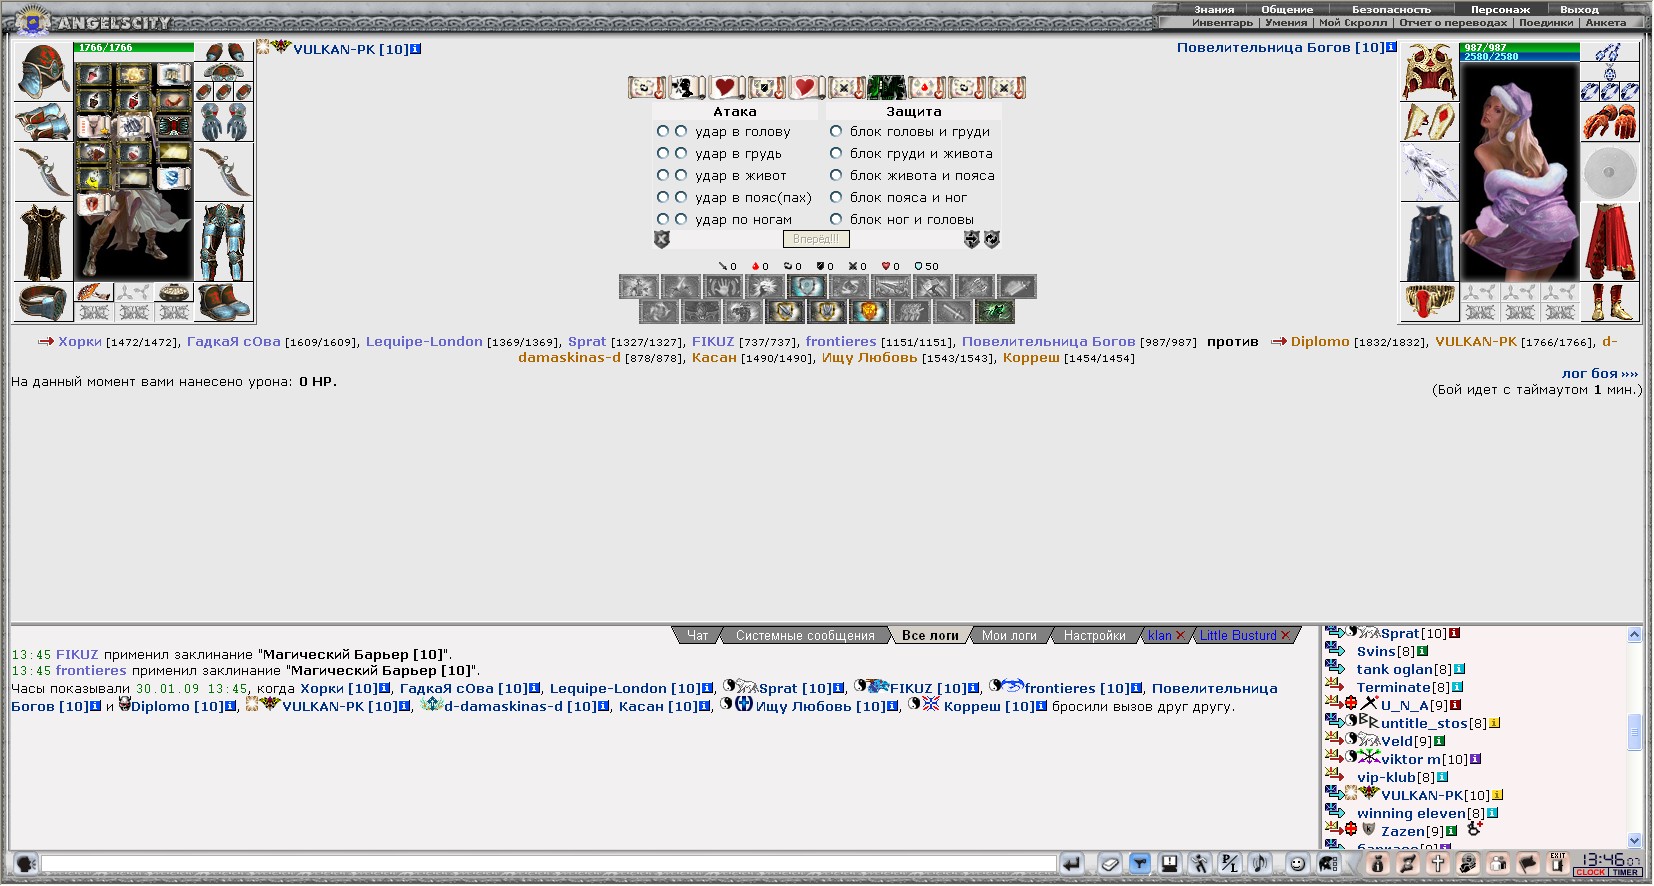Click info icon beside VULKAN-PK [10] header

(415, 49)
